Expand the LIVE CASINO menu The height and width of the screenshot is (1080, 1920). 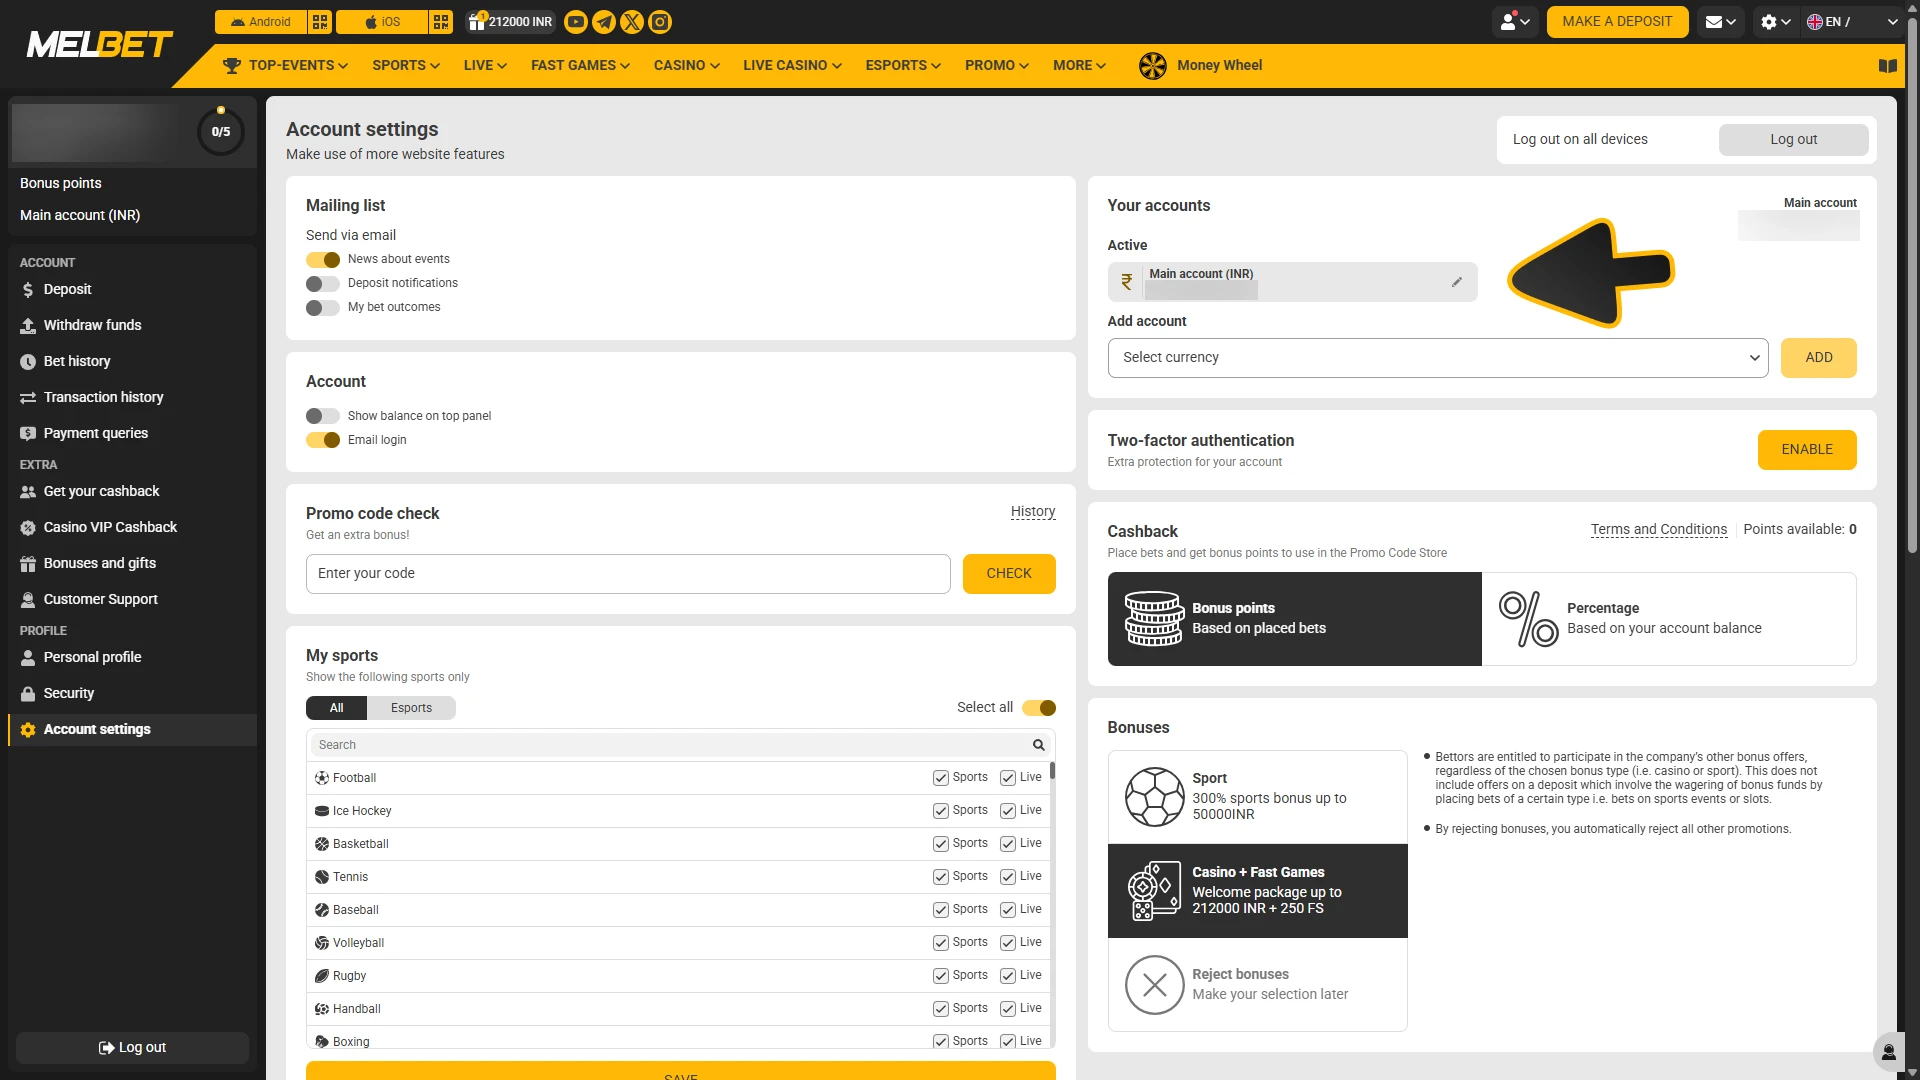[x=792, y=66]
